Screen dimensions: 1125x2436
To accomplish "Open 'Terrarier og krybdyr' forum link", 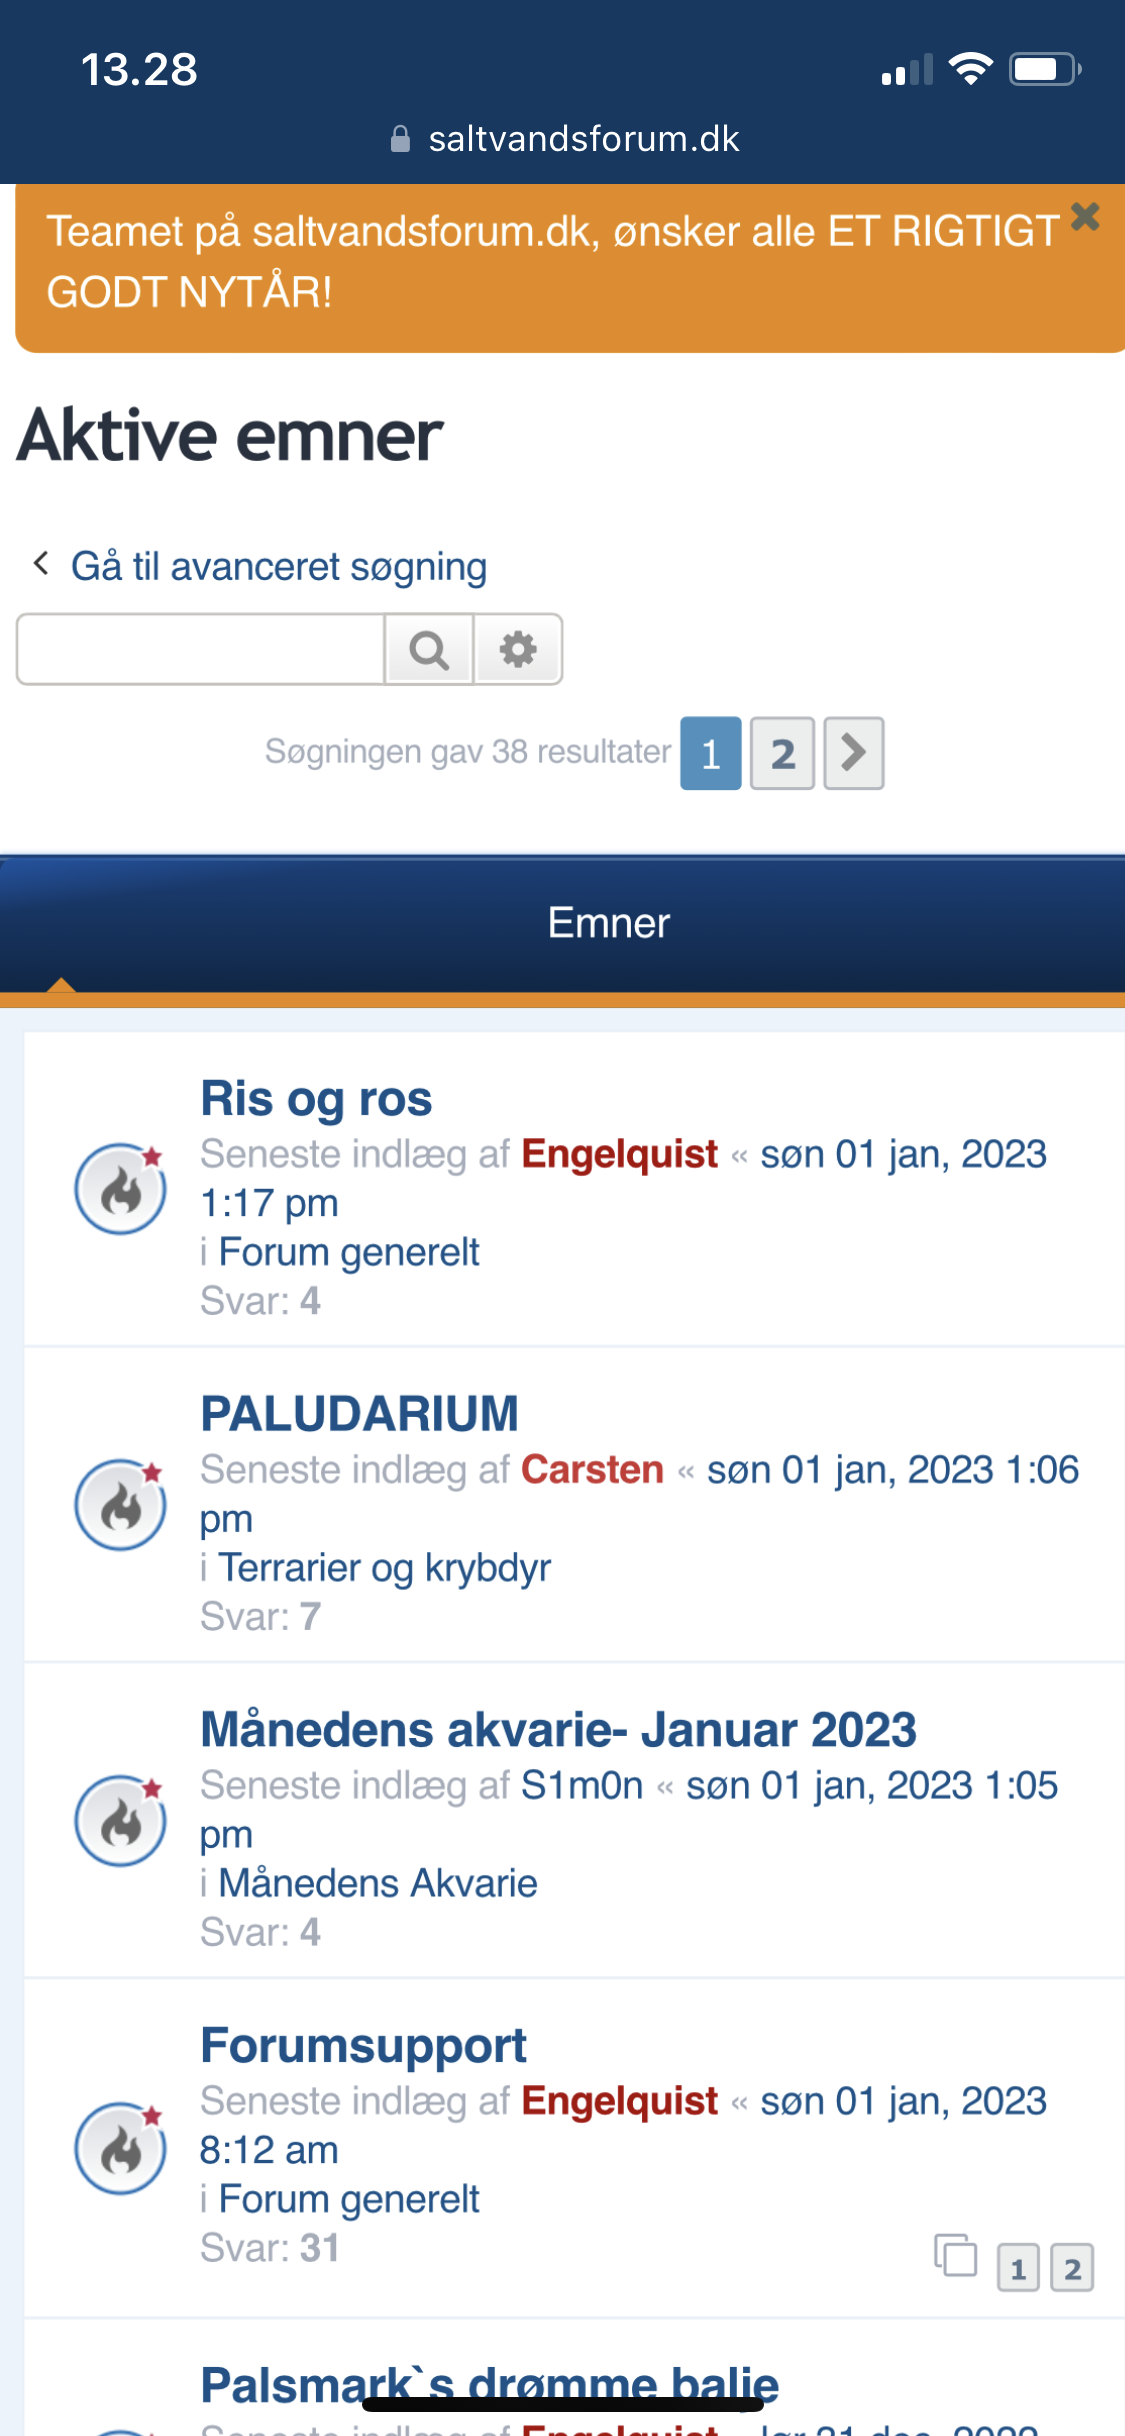I will coord(385,1567).
